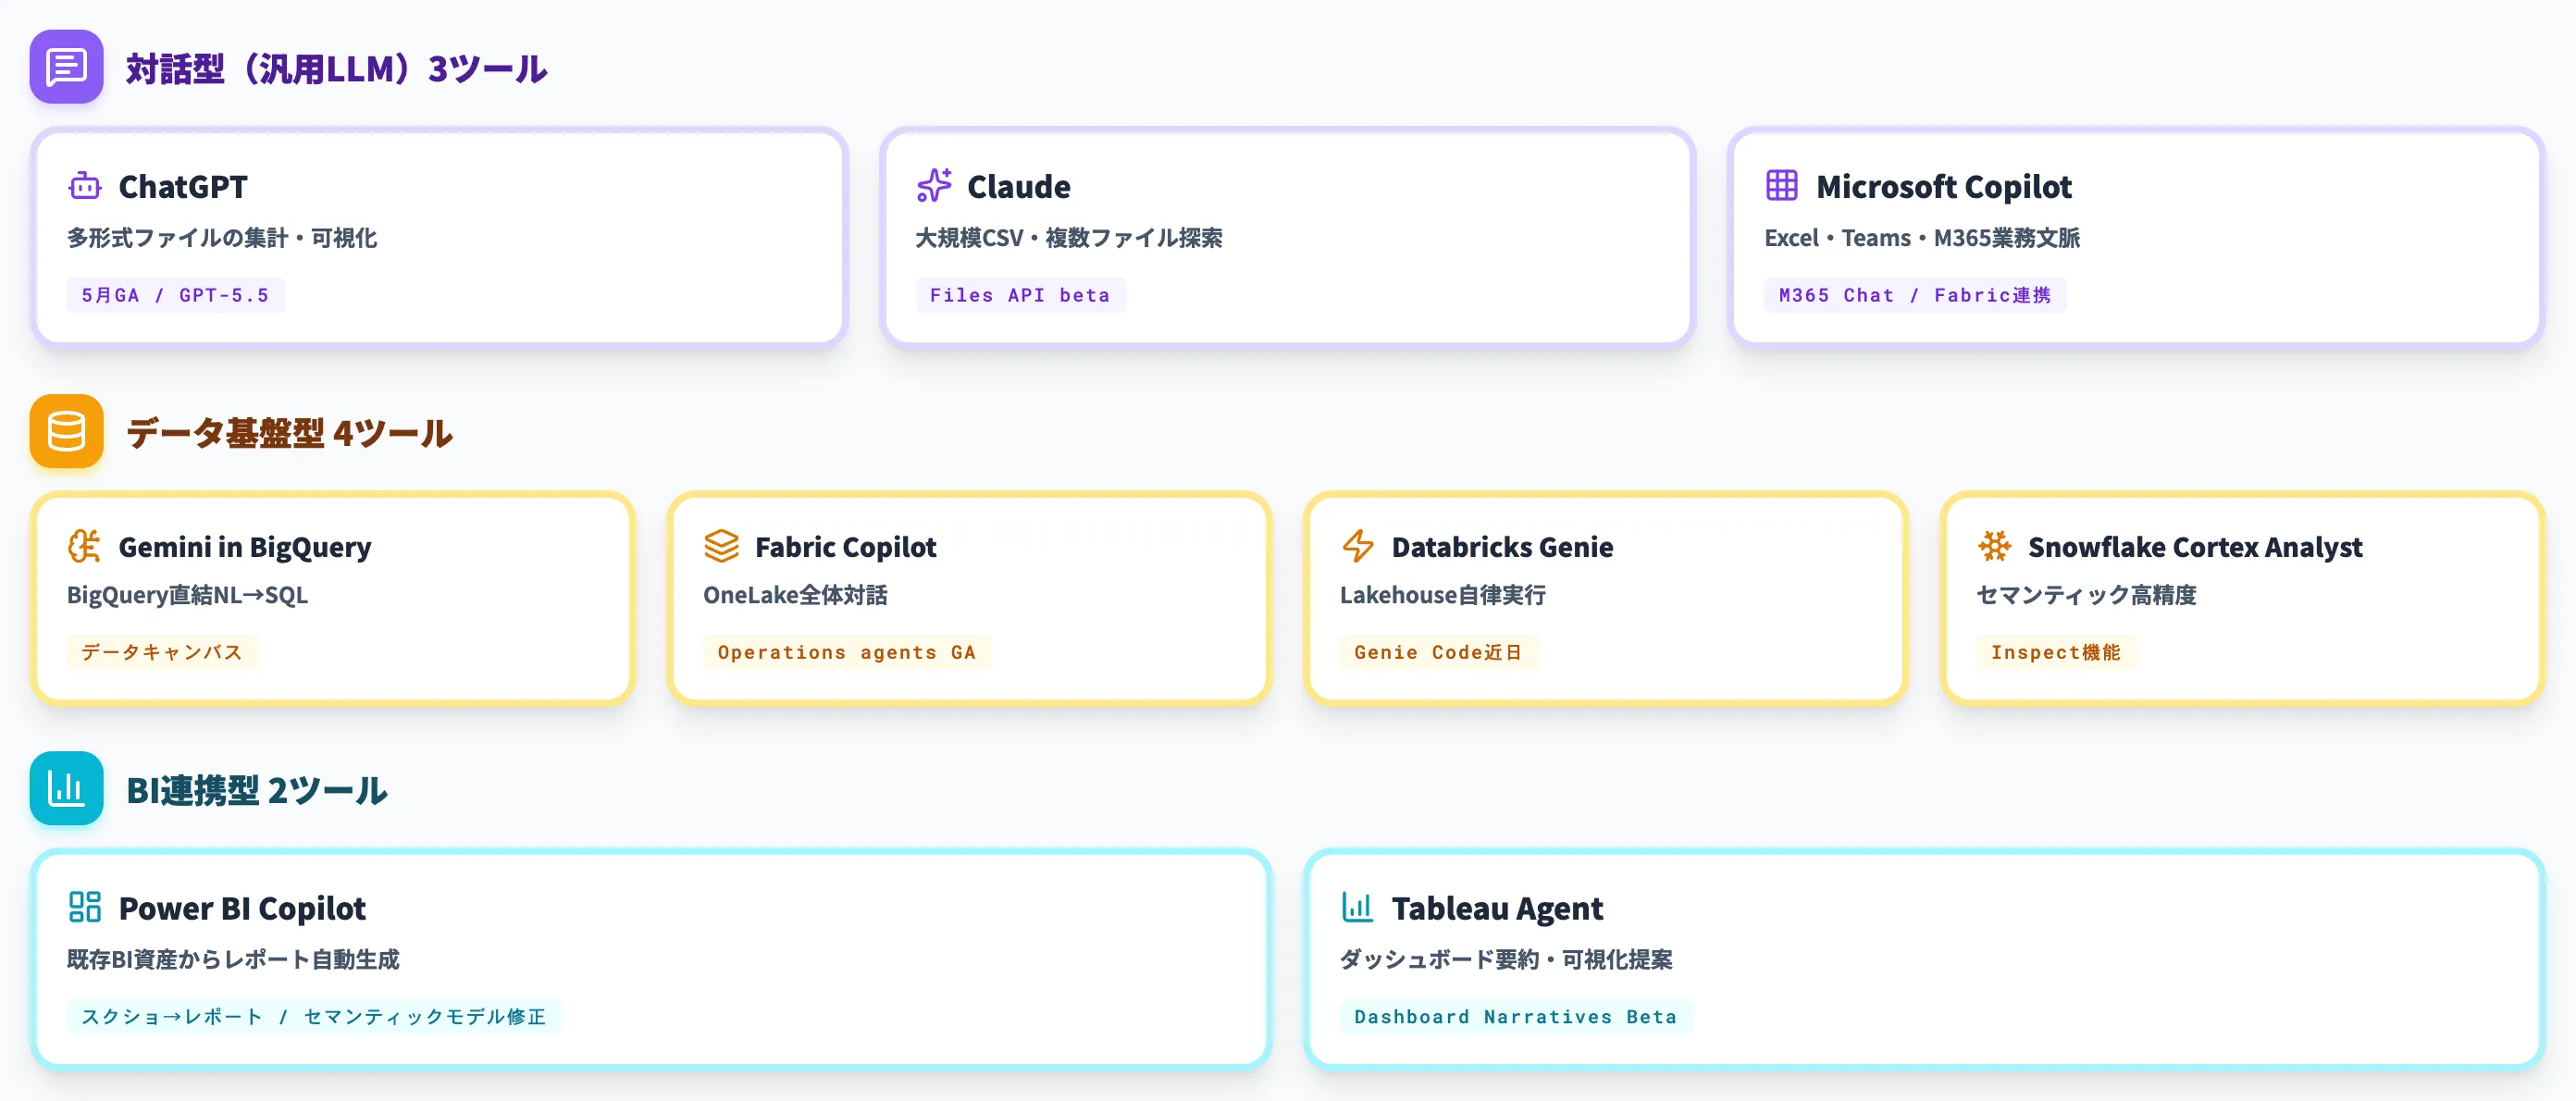Image resolution: width=2576 pixels, height=1101 pixels.
Task: Click the Gemini in BigQuery brain icon
Action: tap(85, 546)
